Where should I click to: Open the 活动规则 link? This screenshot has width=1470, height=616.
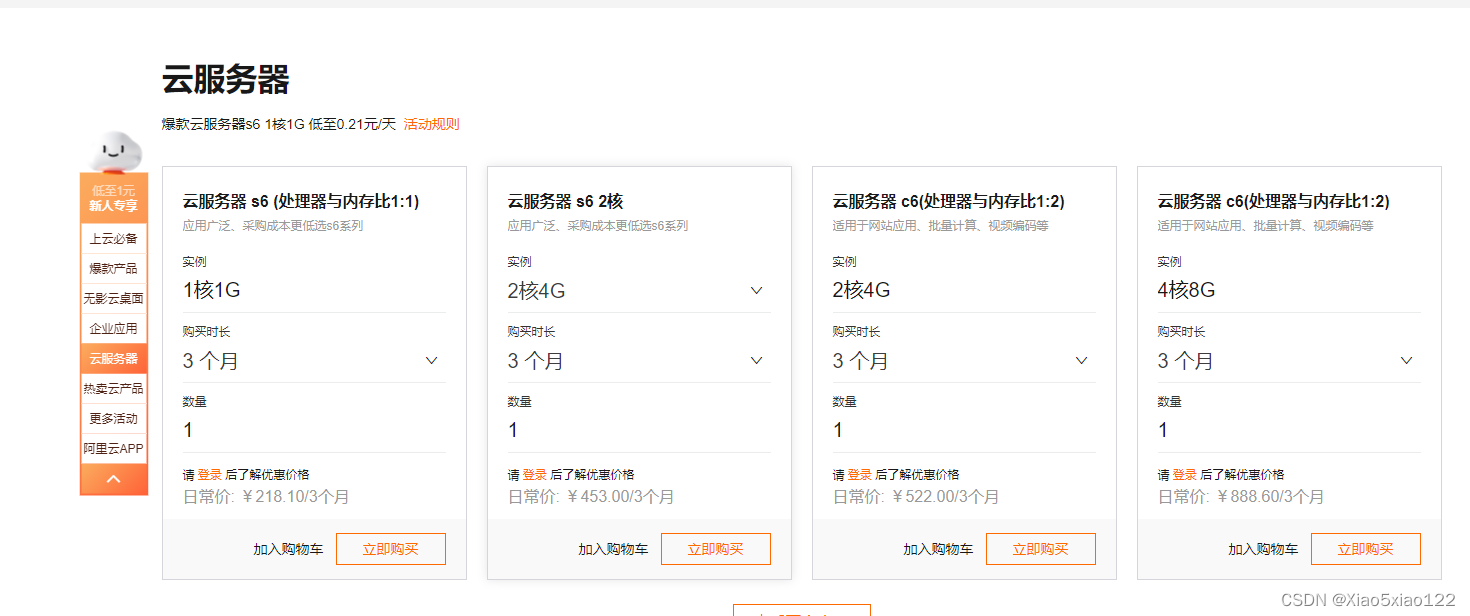click(x=431, y=124)
